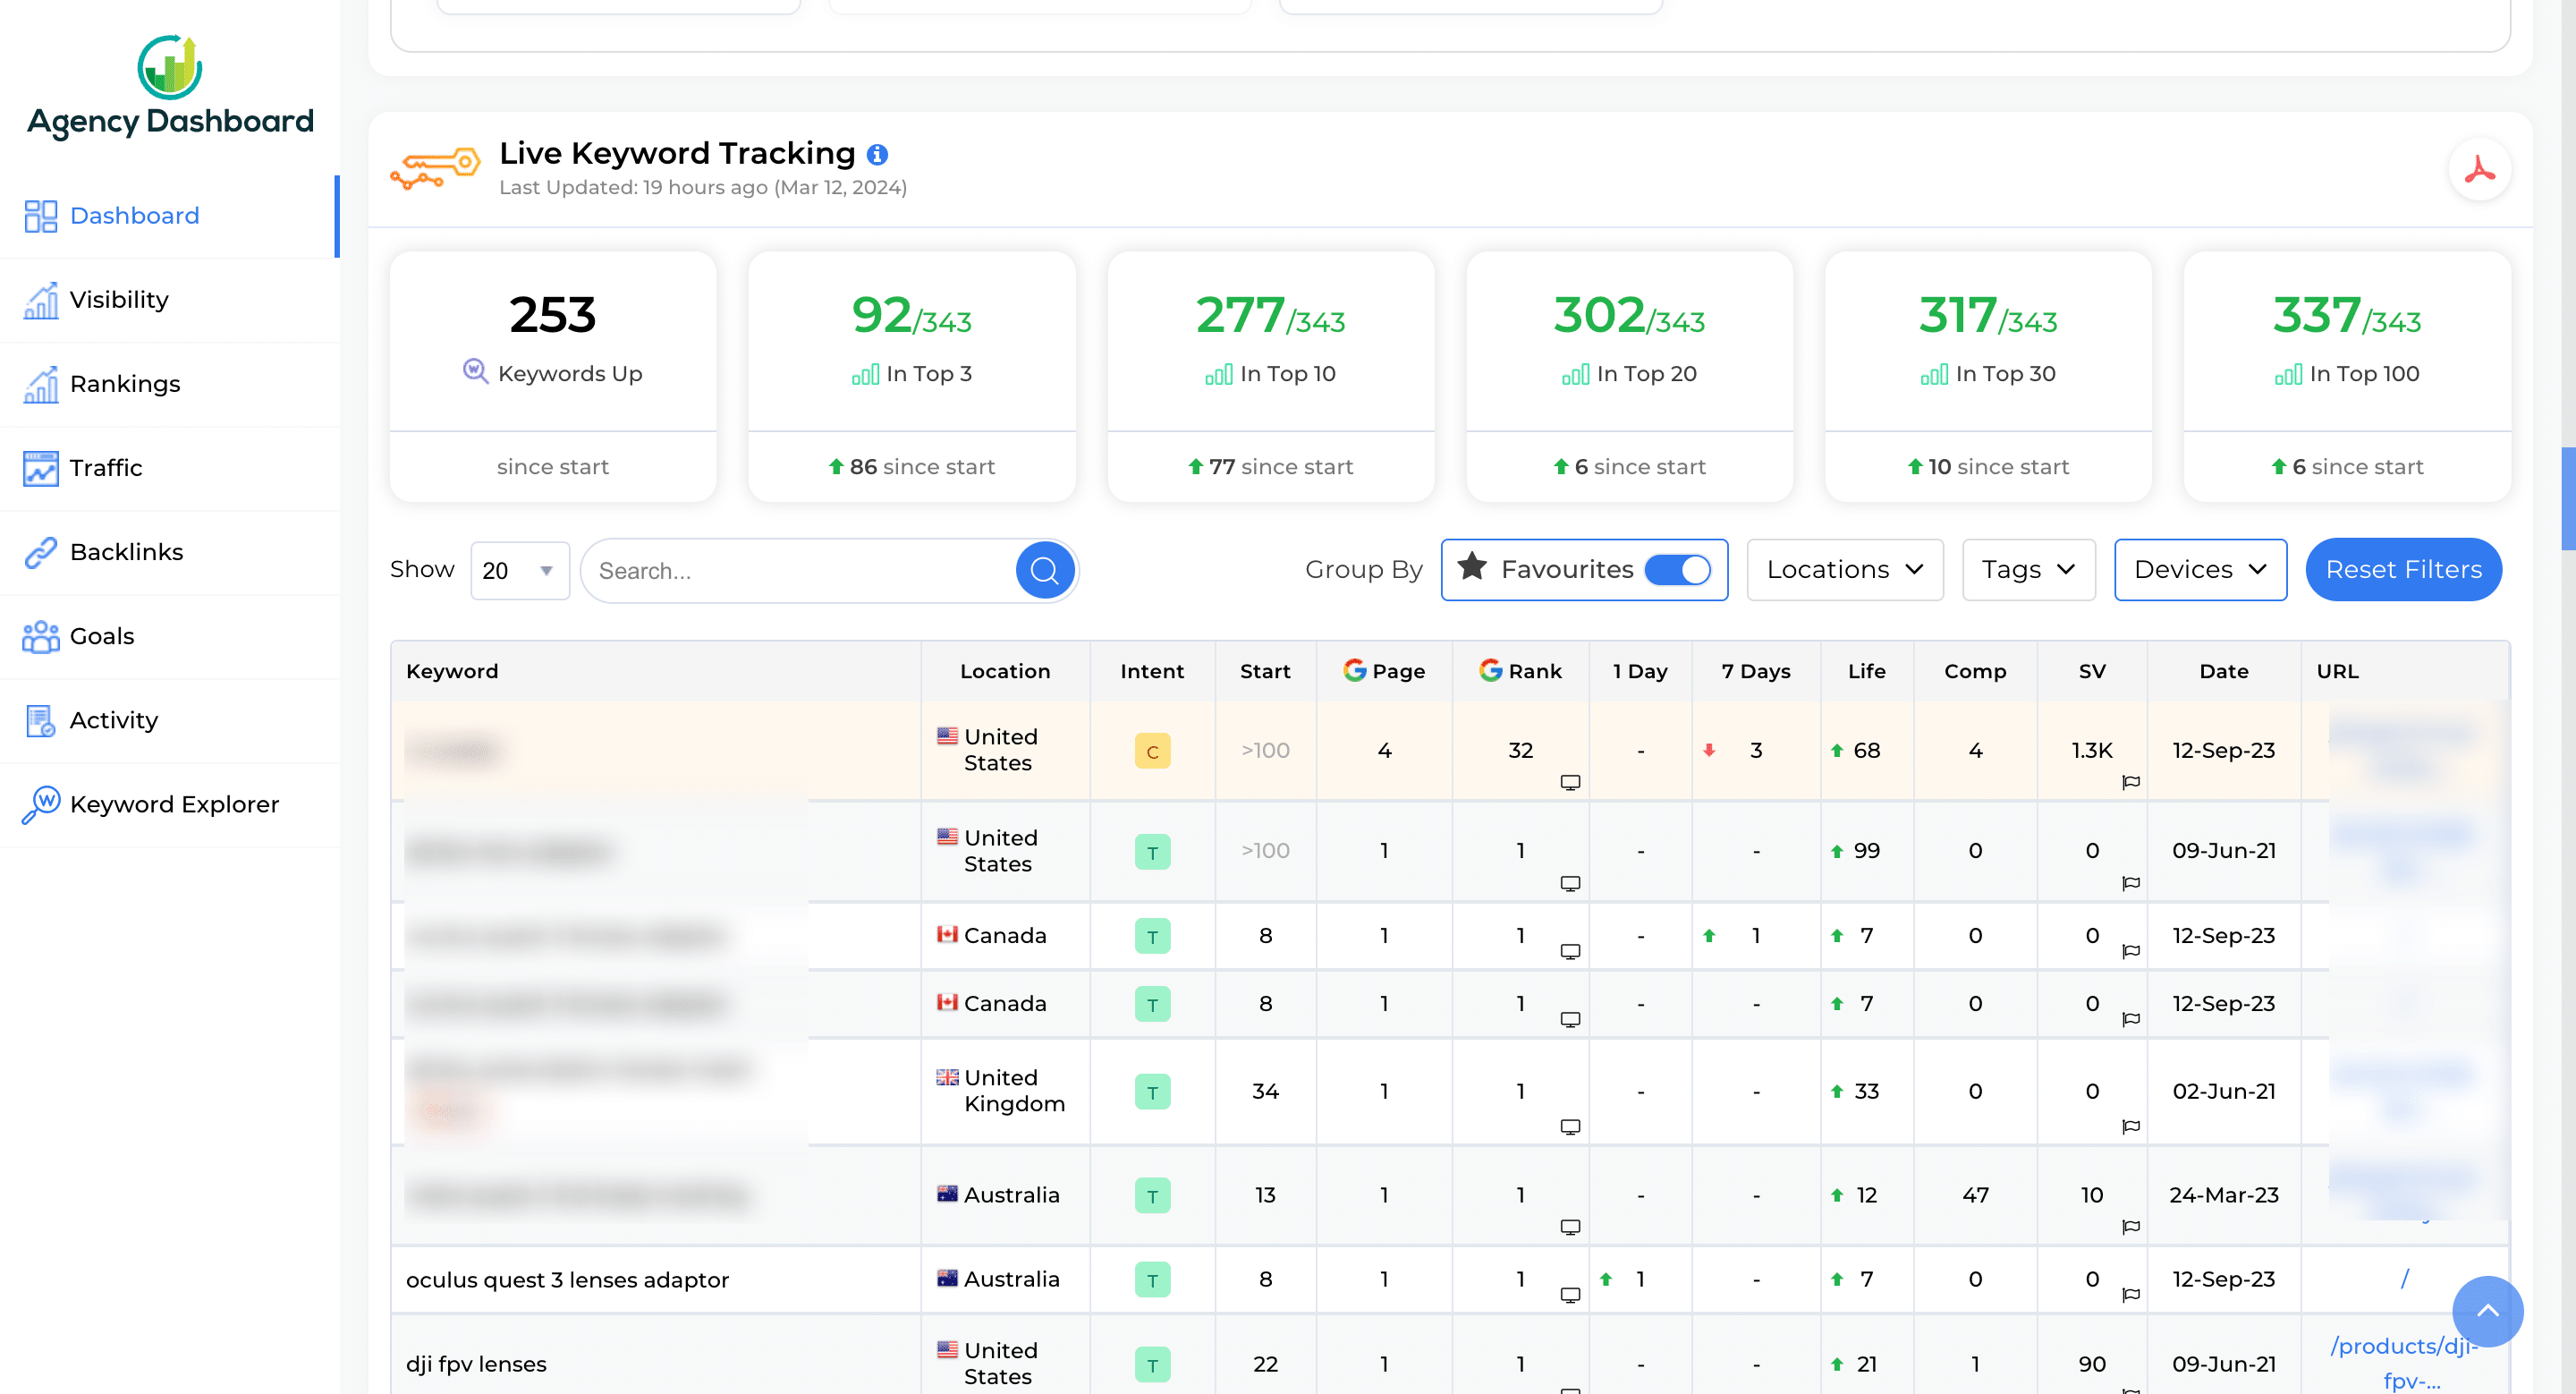Screen dimensions: 2576x1394
Task: Click the Favourites star icon
Action: click(x=1471, y=567)
